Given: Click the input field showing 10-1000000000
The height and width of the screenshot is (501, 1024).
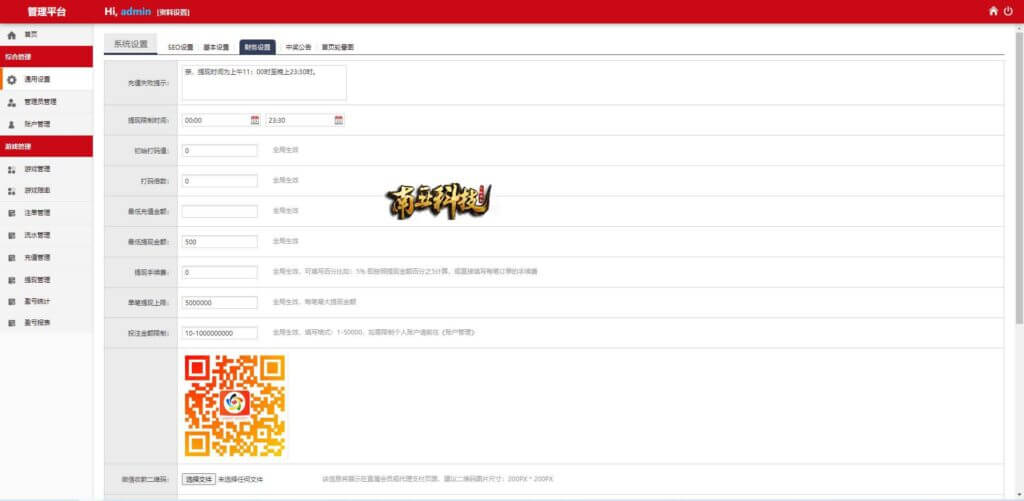Looking at the screenshot, I should coord(219,333).
